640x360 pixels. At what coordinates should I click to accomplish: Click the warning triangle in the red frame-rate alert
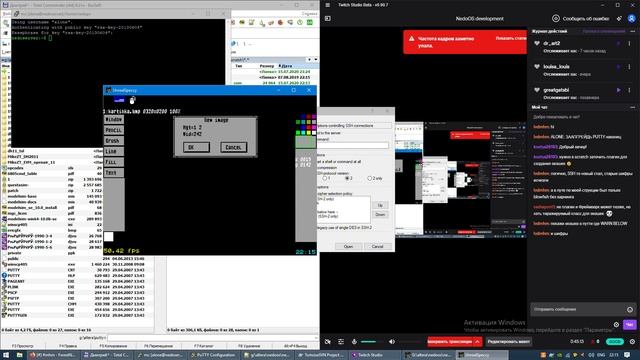[411, 39]
